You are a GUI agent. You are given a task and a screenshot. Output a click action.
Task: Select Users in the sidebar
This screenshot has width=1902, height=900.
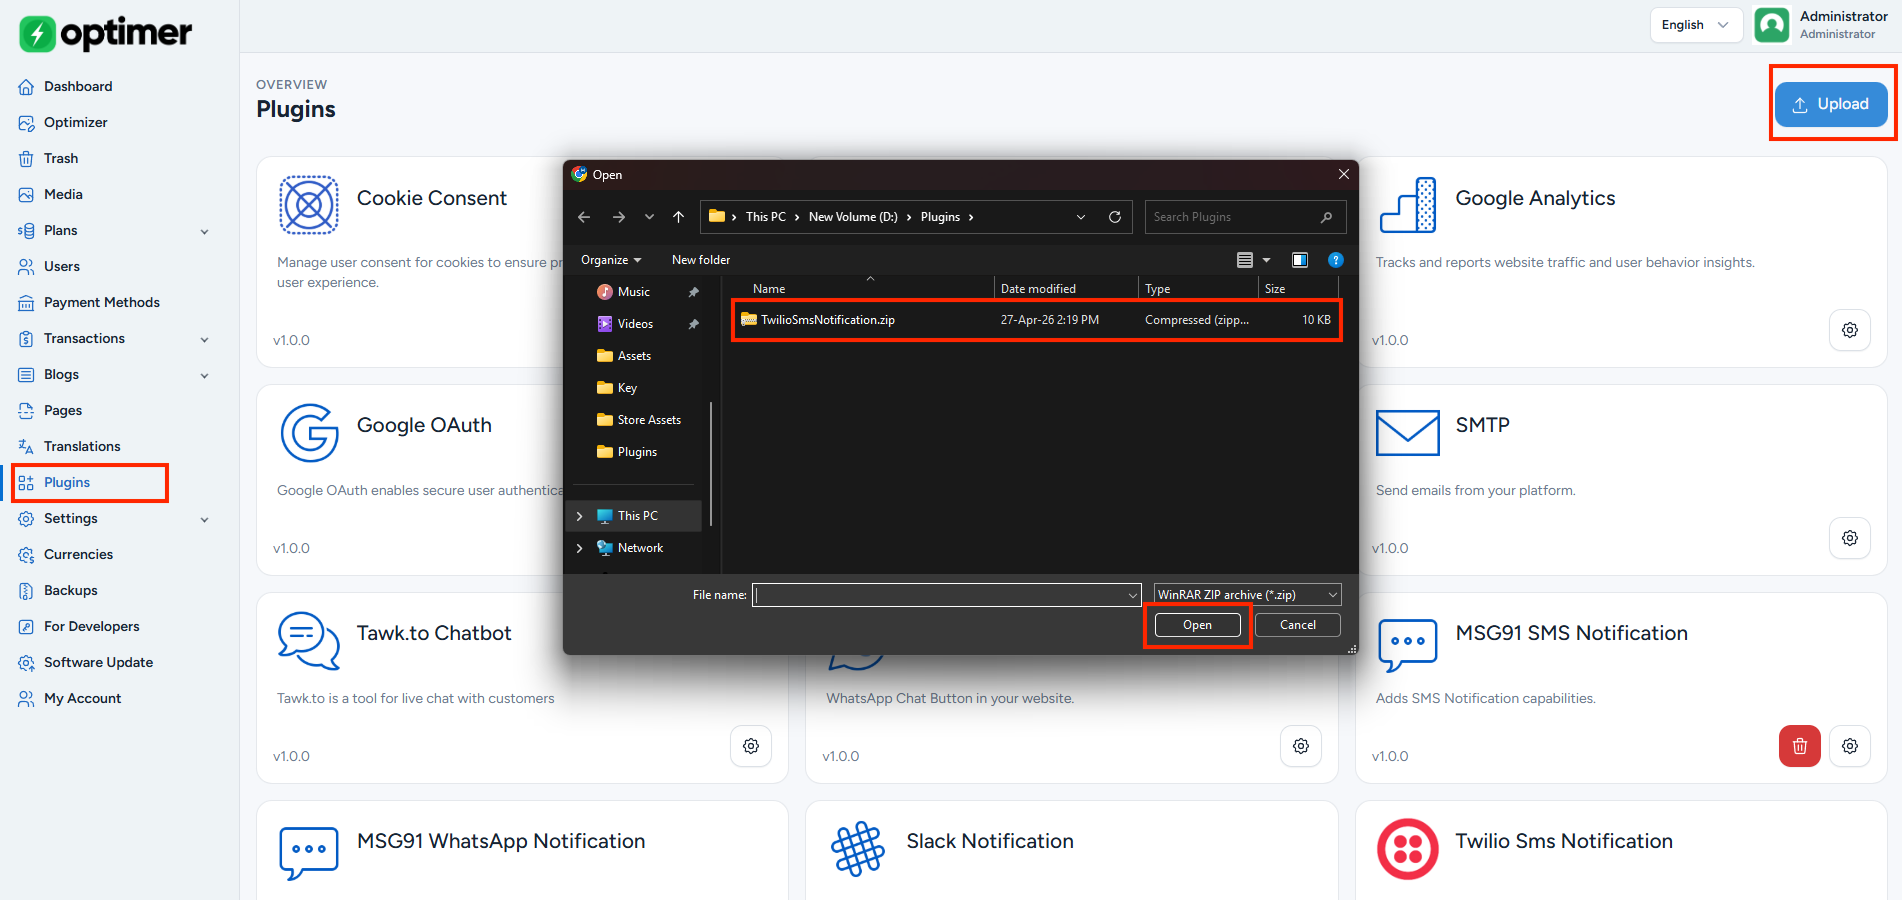pyautogui.click(x=62, y=266)
